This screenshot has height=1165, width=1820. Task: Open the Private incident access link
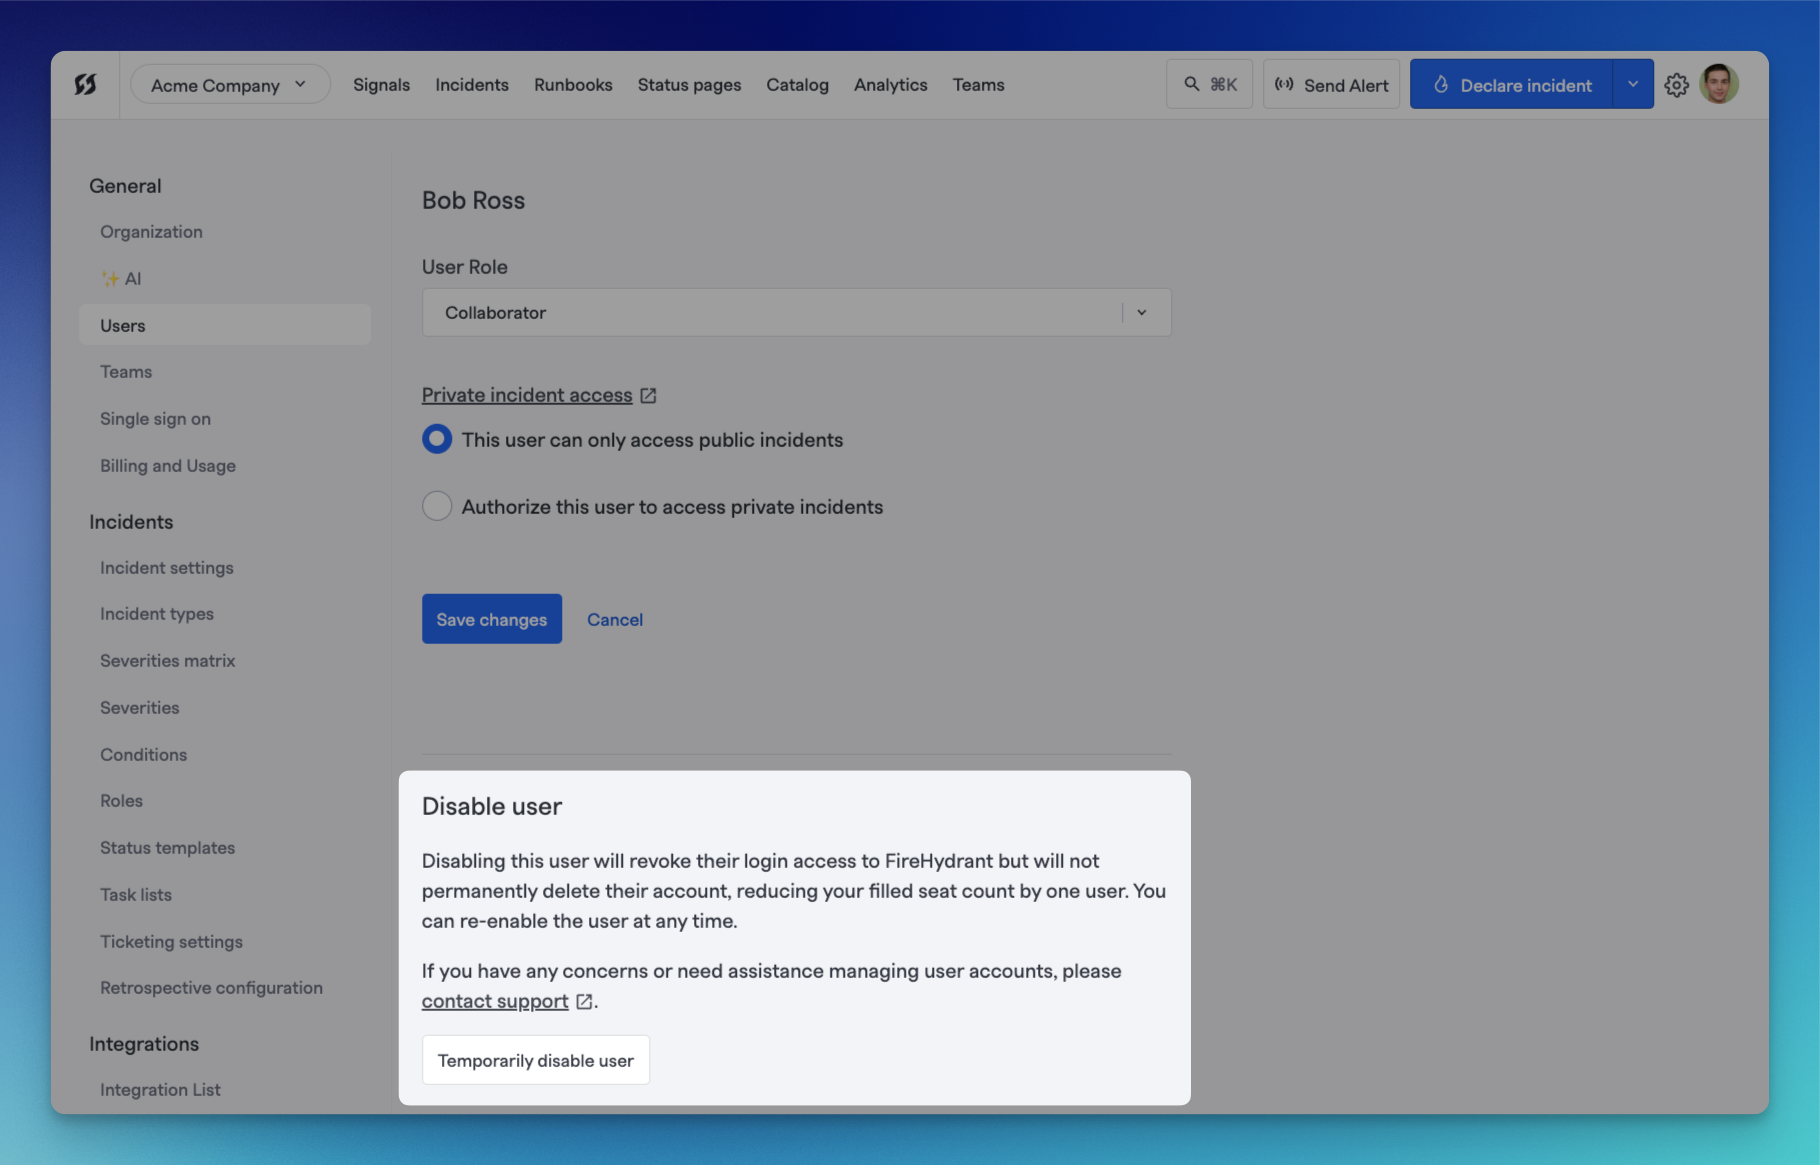coord(527,395)
